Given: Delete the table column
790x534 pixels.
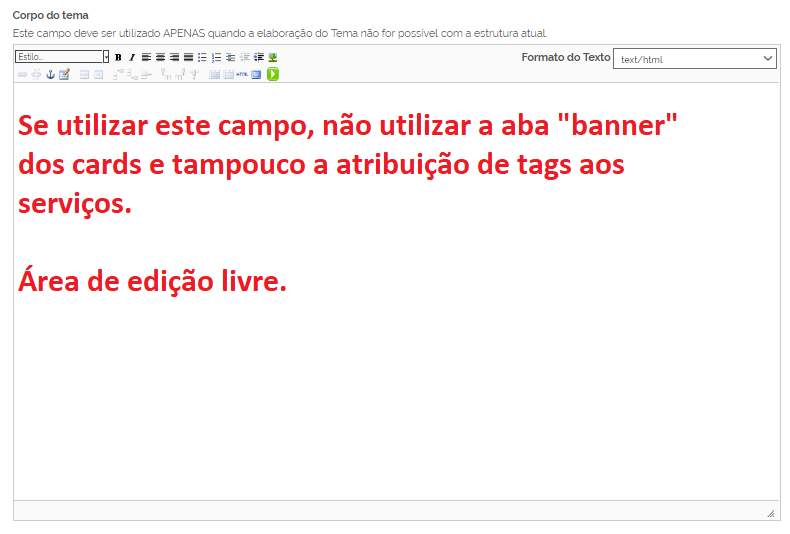Looking at the screenshot, I should [194, 75].
